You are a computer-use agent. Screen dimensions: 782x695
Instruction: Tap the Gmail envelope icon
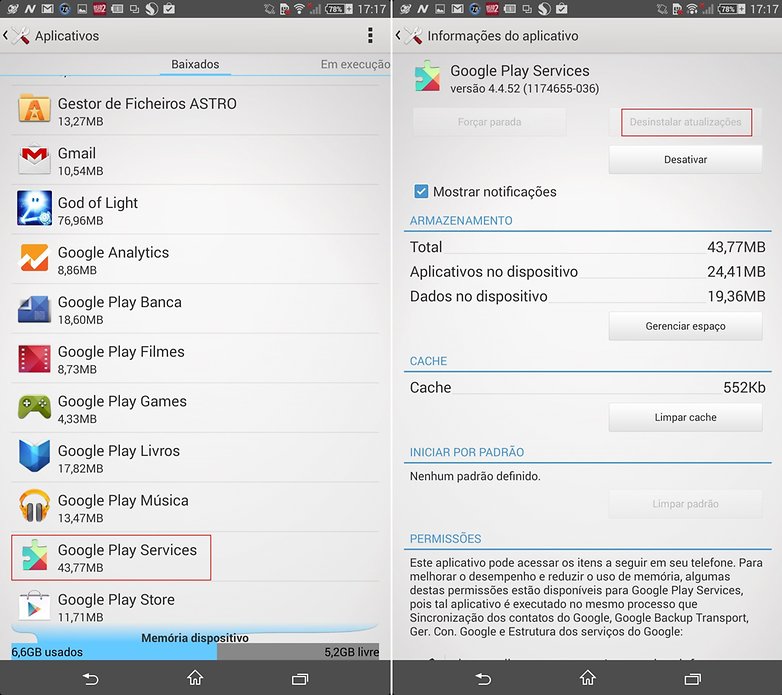(34, 159)
